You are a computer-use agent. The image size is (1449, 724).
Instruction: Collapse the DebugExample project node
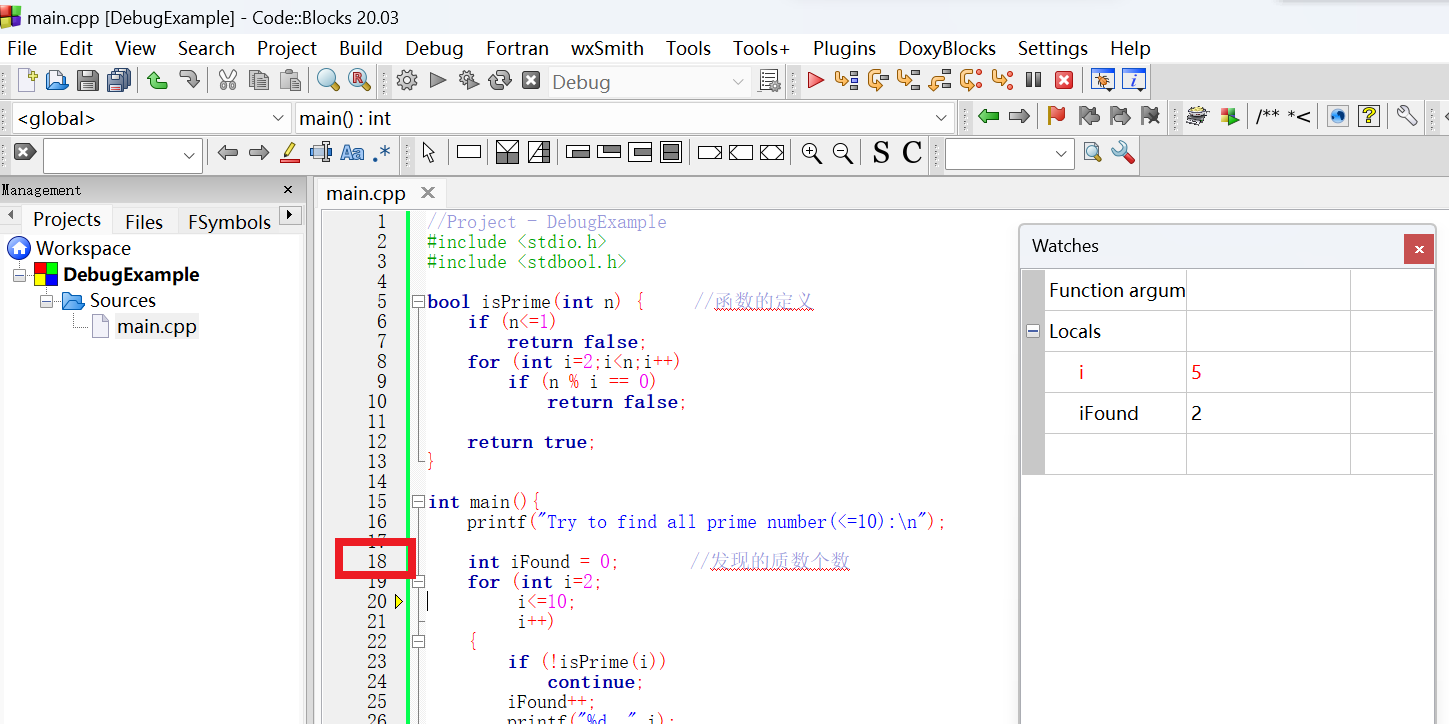(x=20, y=275)
